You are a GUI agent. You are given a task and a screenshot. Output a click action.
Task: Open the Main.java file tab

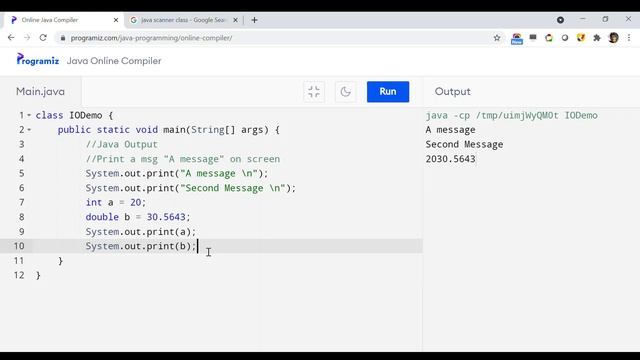click(x=40, y=91)
